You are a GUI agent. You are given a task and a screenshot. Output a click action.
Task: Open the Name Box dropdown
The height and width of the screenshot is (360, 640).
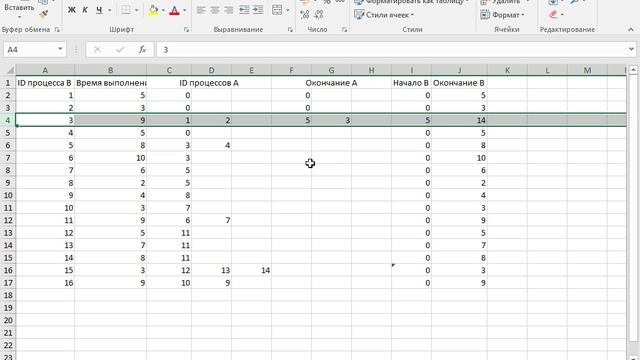(x=60, y=49)
